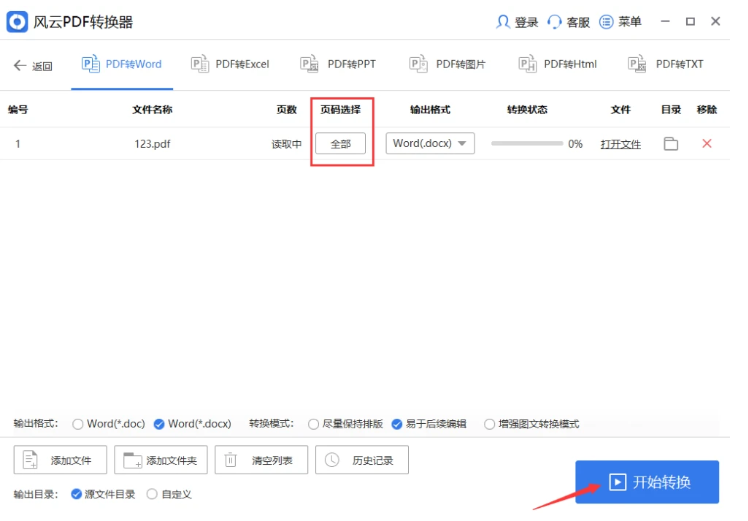The height and width of the screenshot is (521, 748).
Task: Select 尽量保持排版 conversion mode
Action: pos(314,424)
